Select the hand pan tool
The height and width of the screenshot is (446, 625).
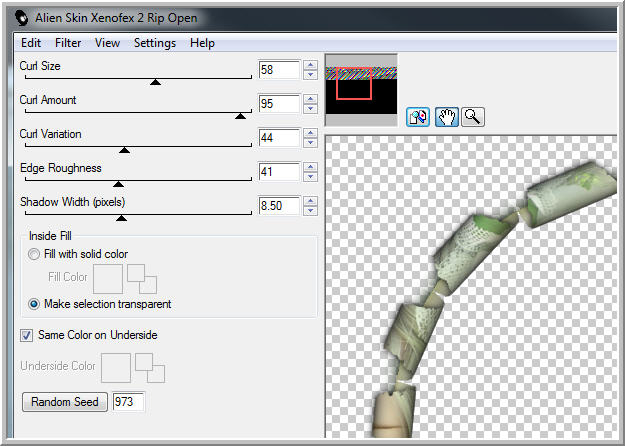446,117
